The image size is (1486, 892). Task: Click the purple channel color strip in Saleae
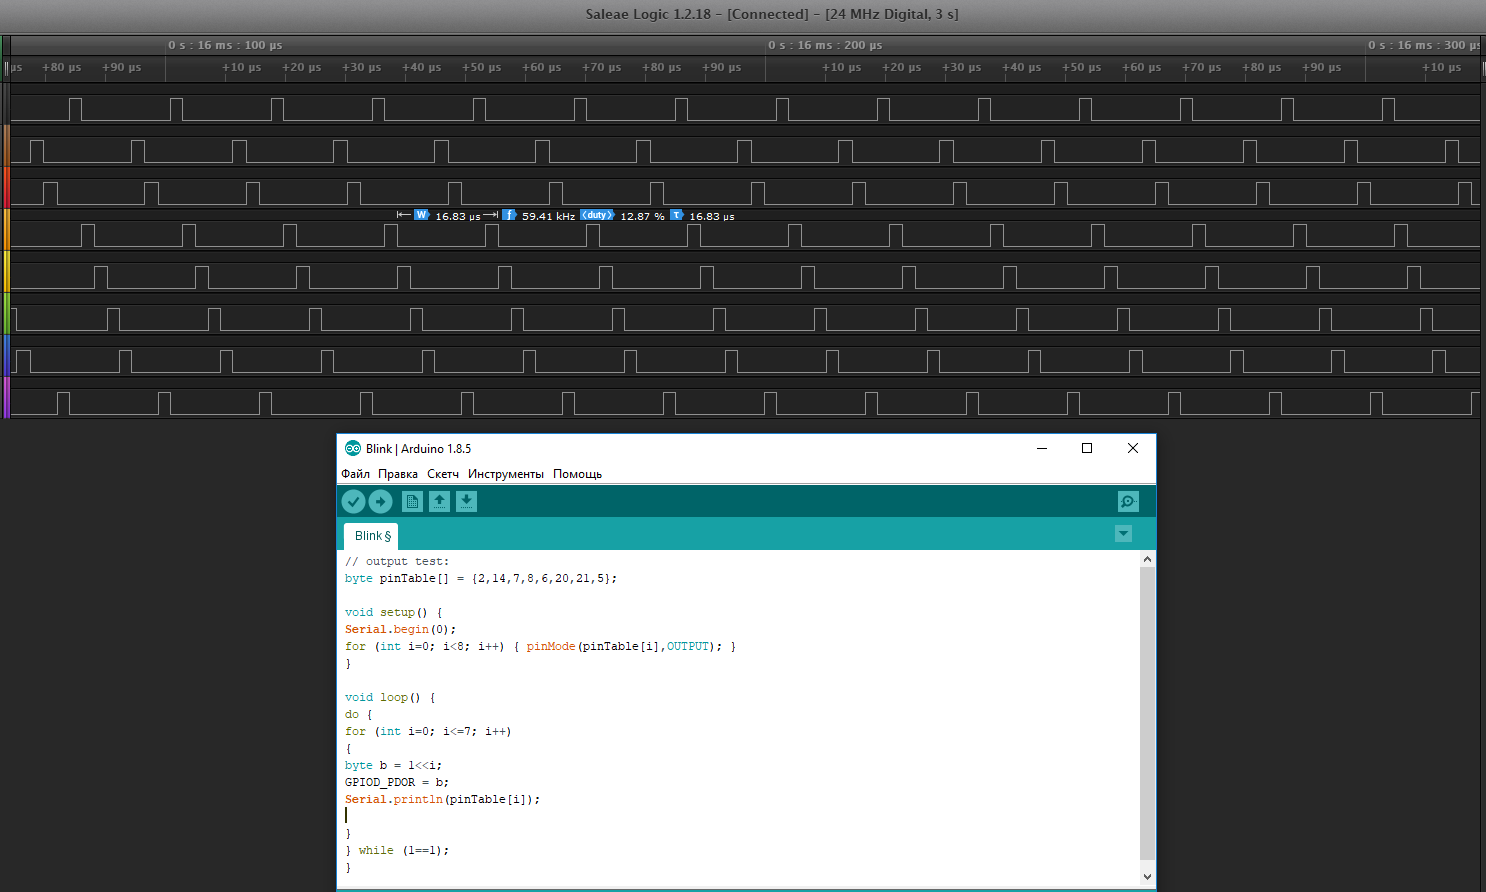coord(6,397)
